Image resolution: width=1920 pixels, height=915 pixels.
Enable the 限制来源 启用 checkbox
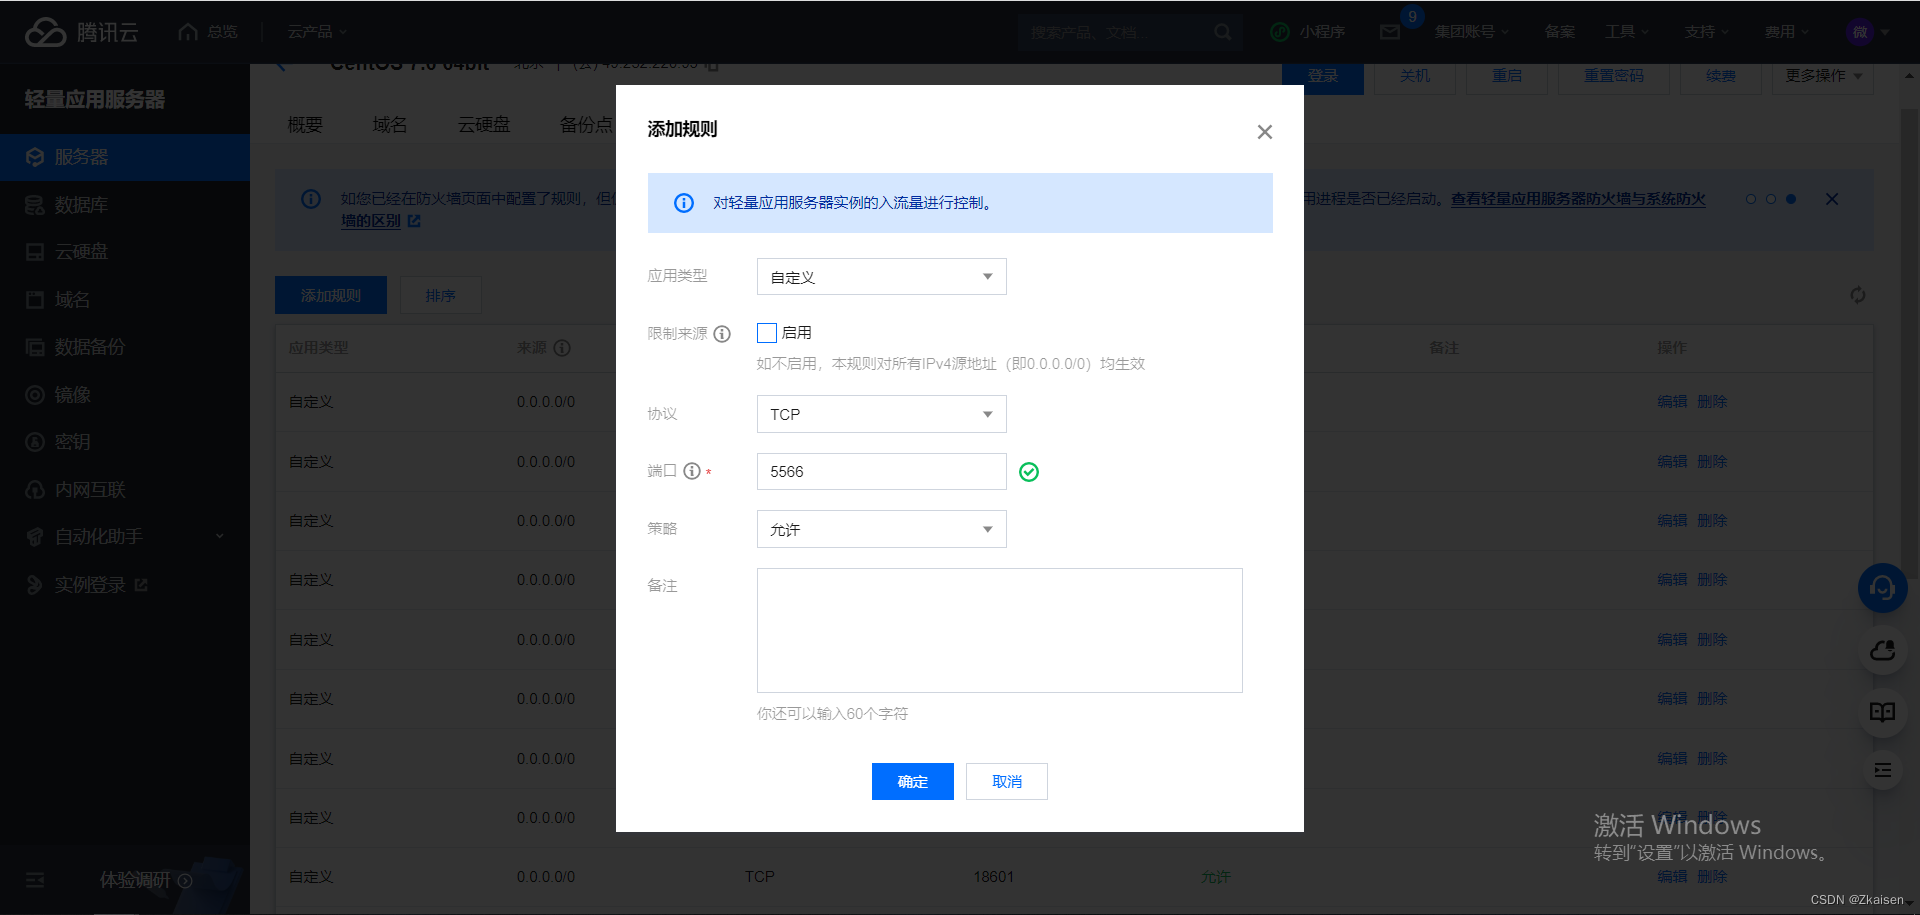767,333
